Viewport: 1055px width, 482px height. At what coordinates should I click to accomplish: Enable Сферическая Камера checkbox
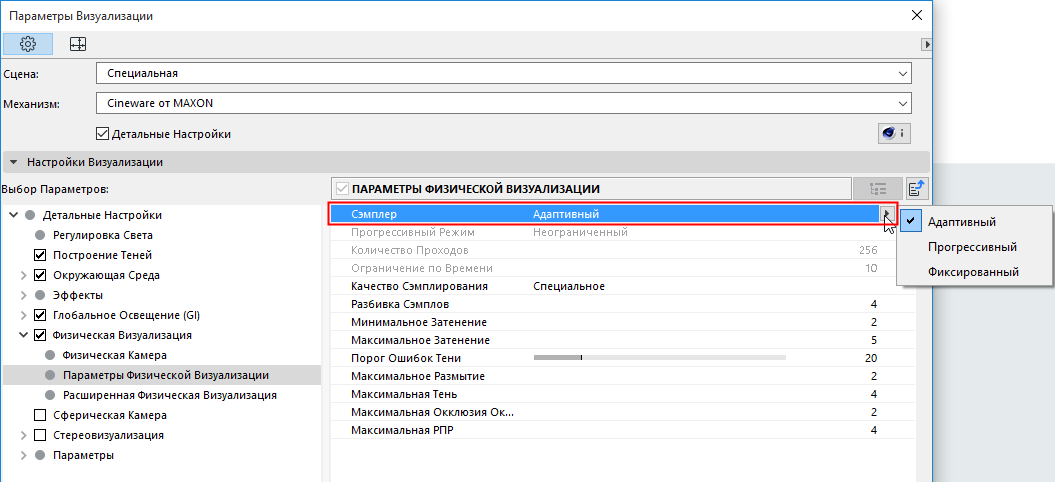click(x=40, y=415)
